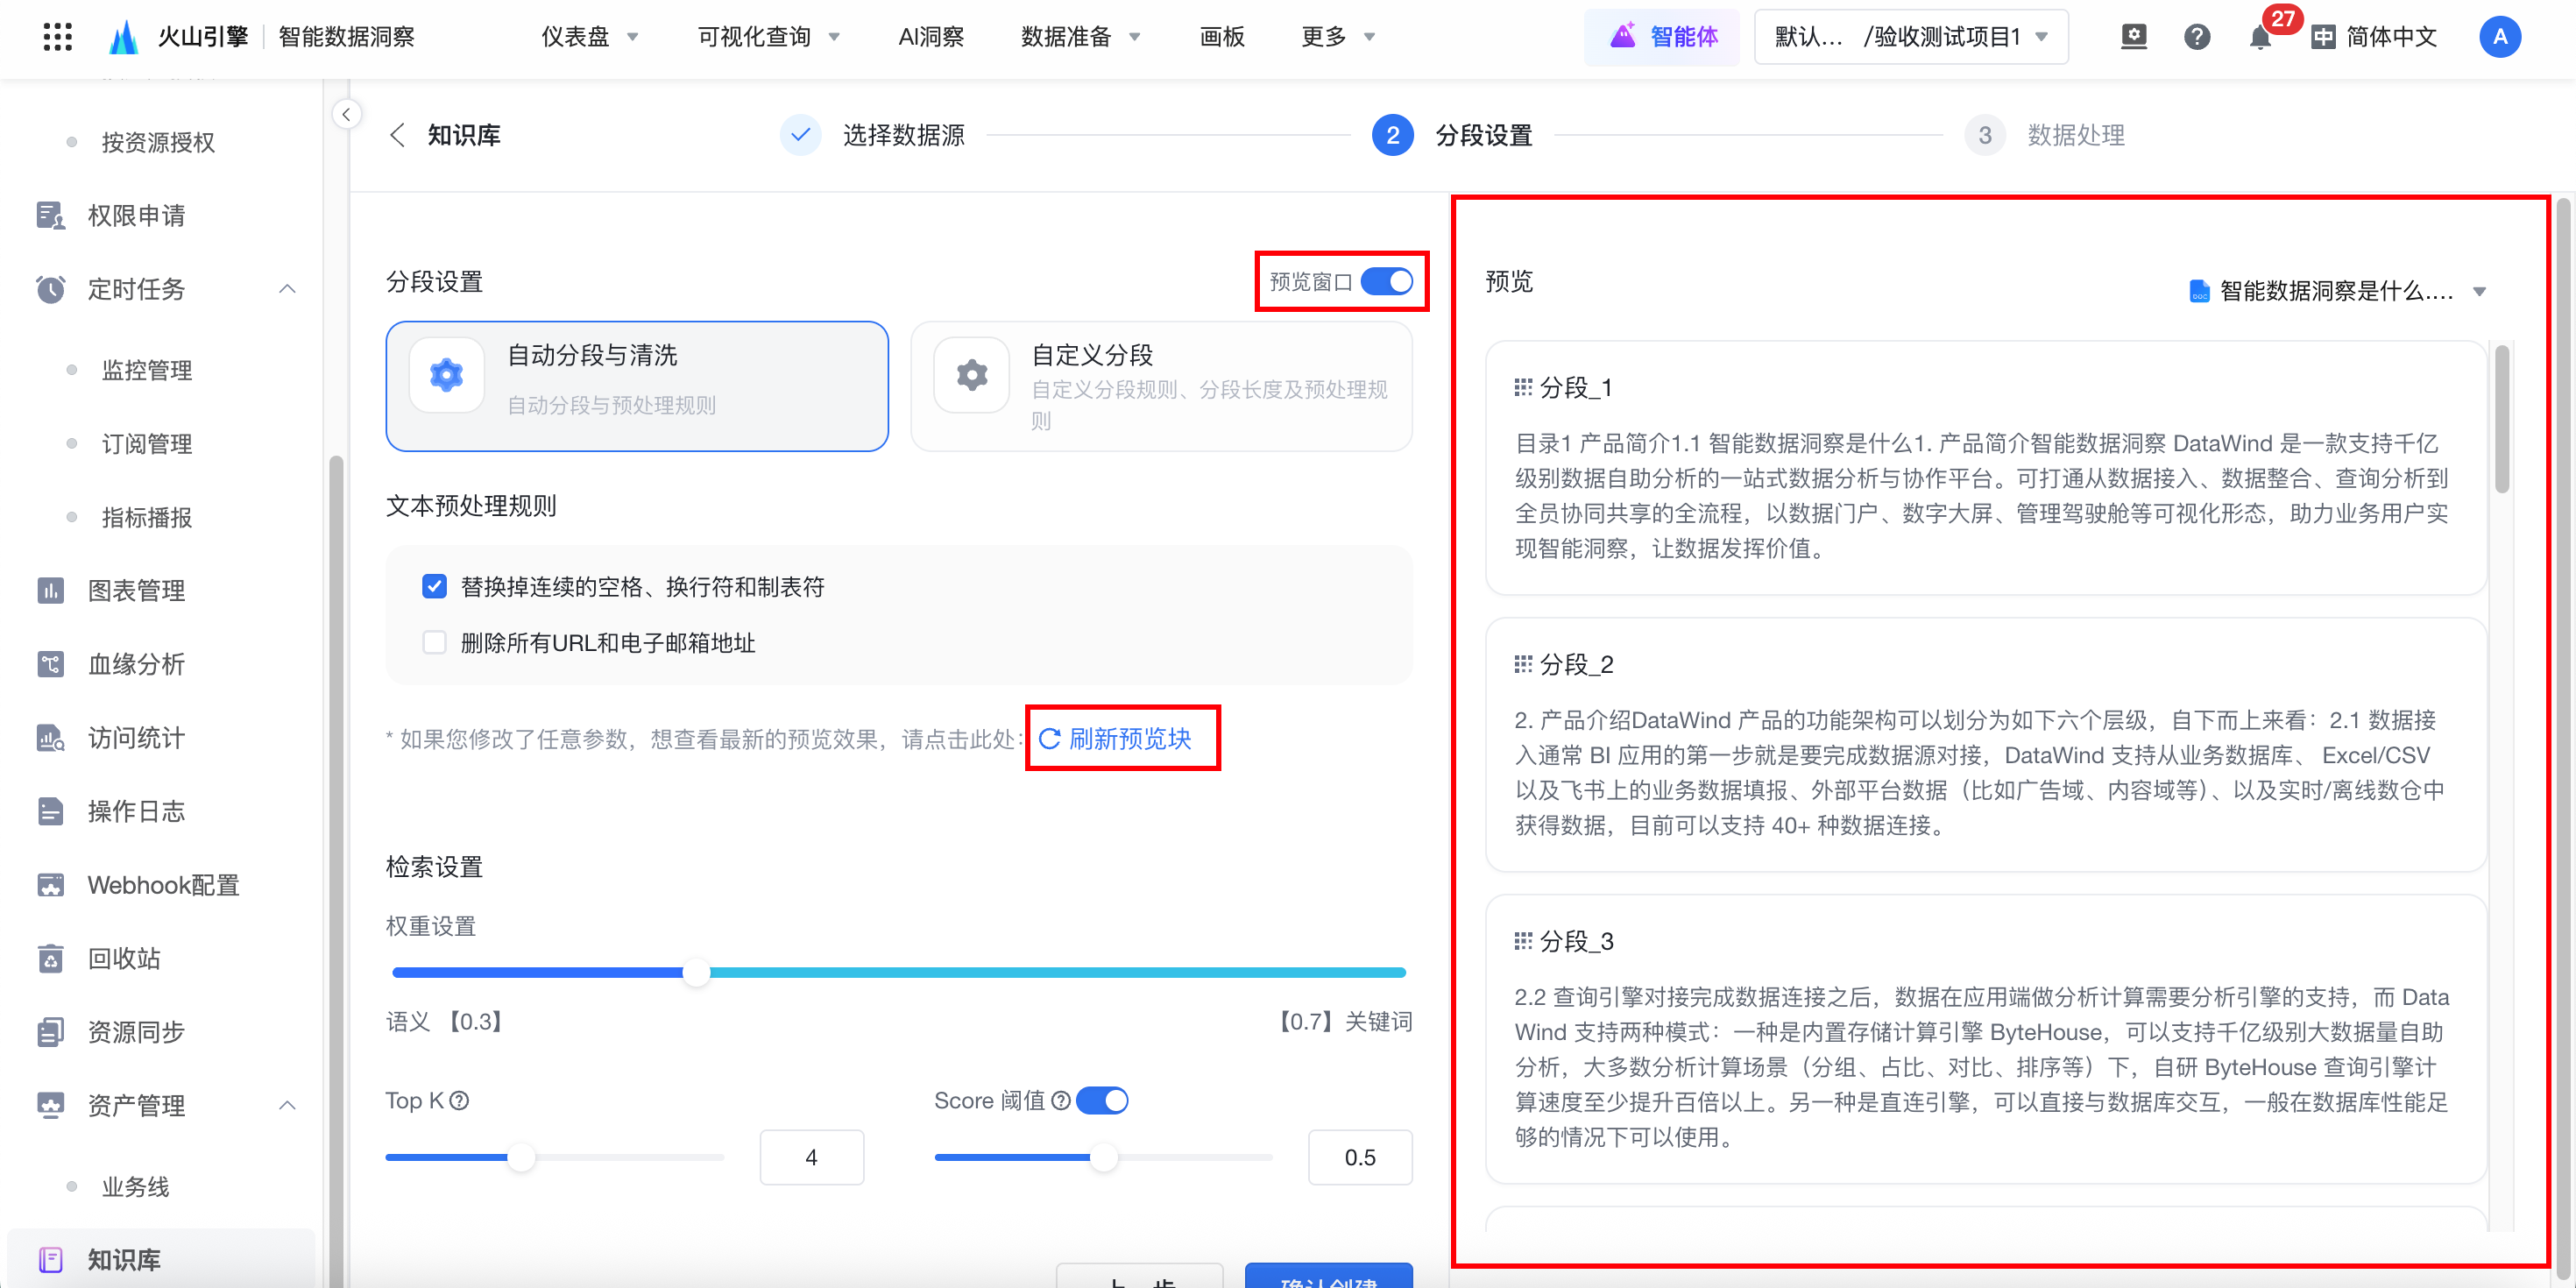The width and height of the screenshot is (2576, 1288).
Task: Collapse the left sidebar with arrow icon
Action: [346, 114]
